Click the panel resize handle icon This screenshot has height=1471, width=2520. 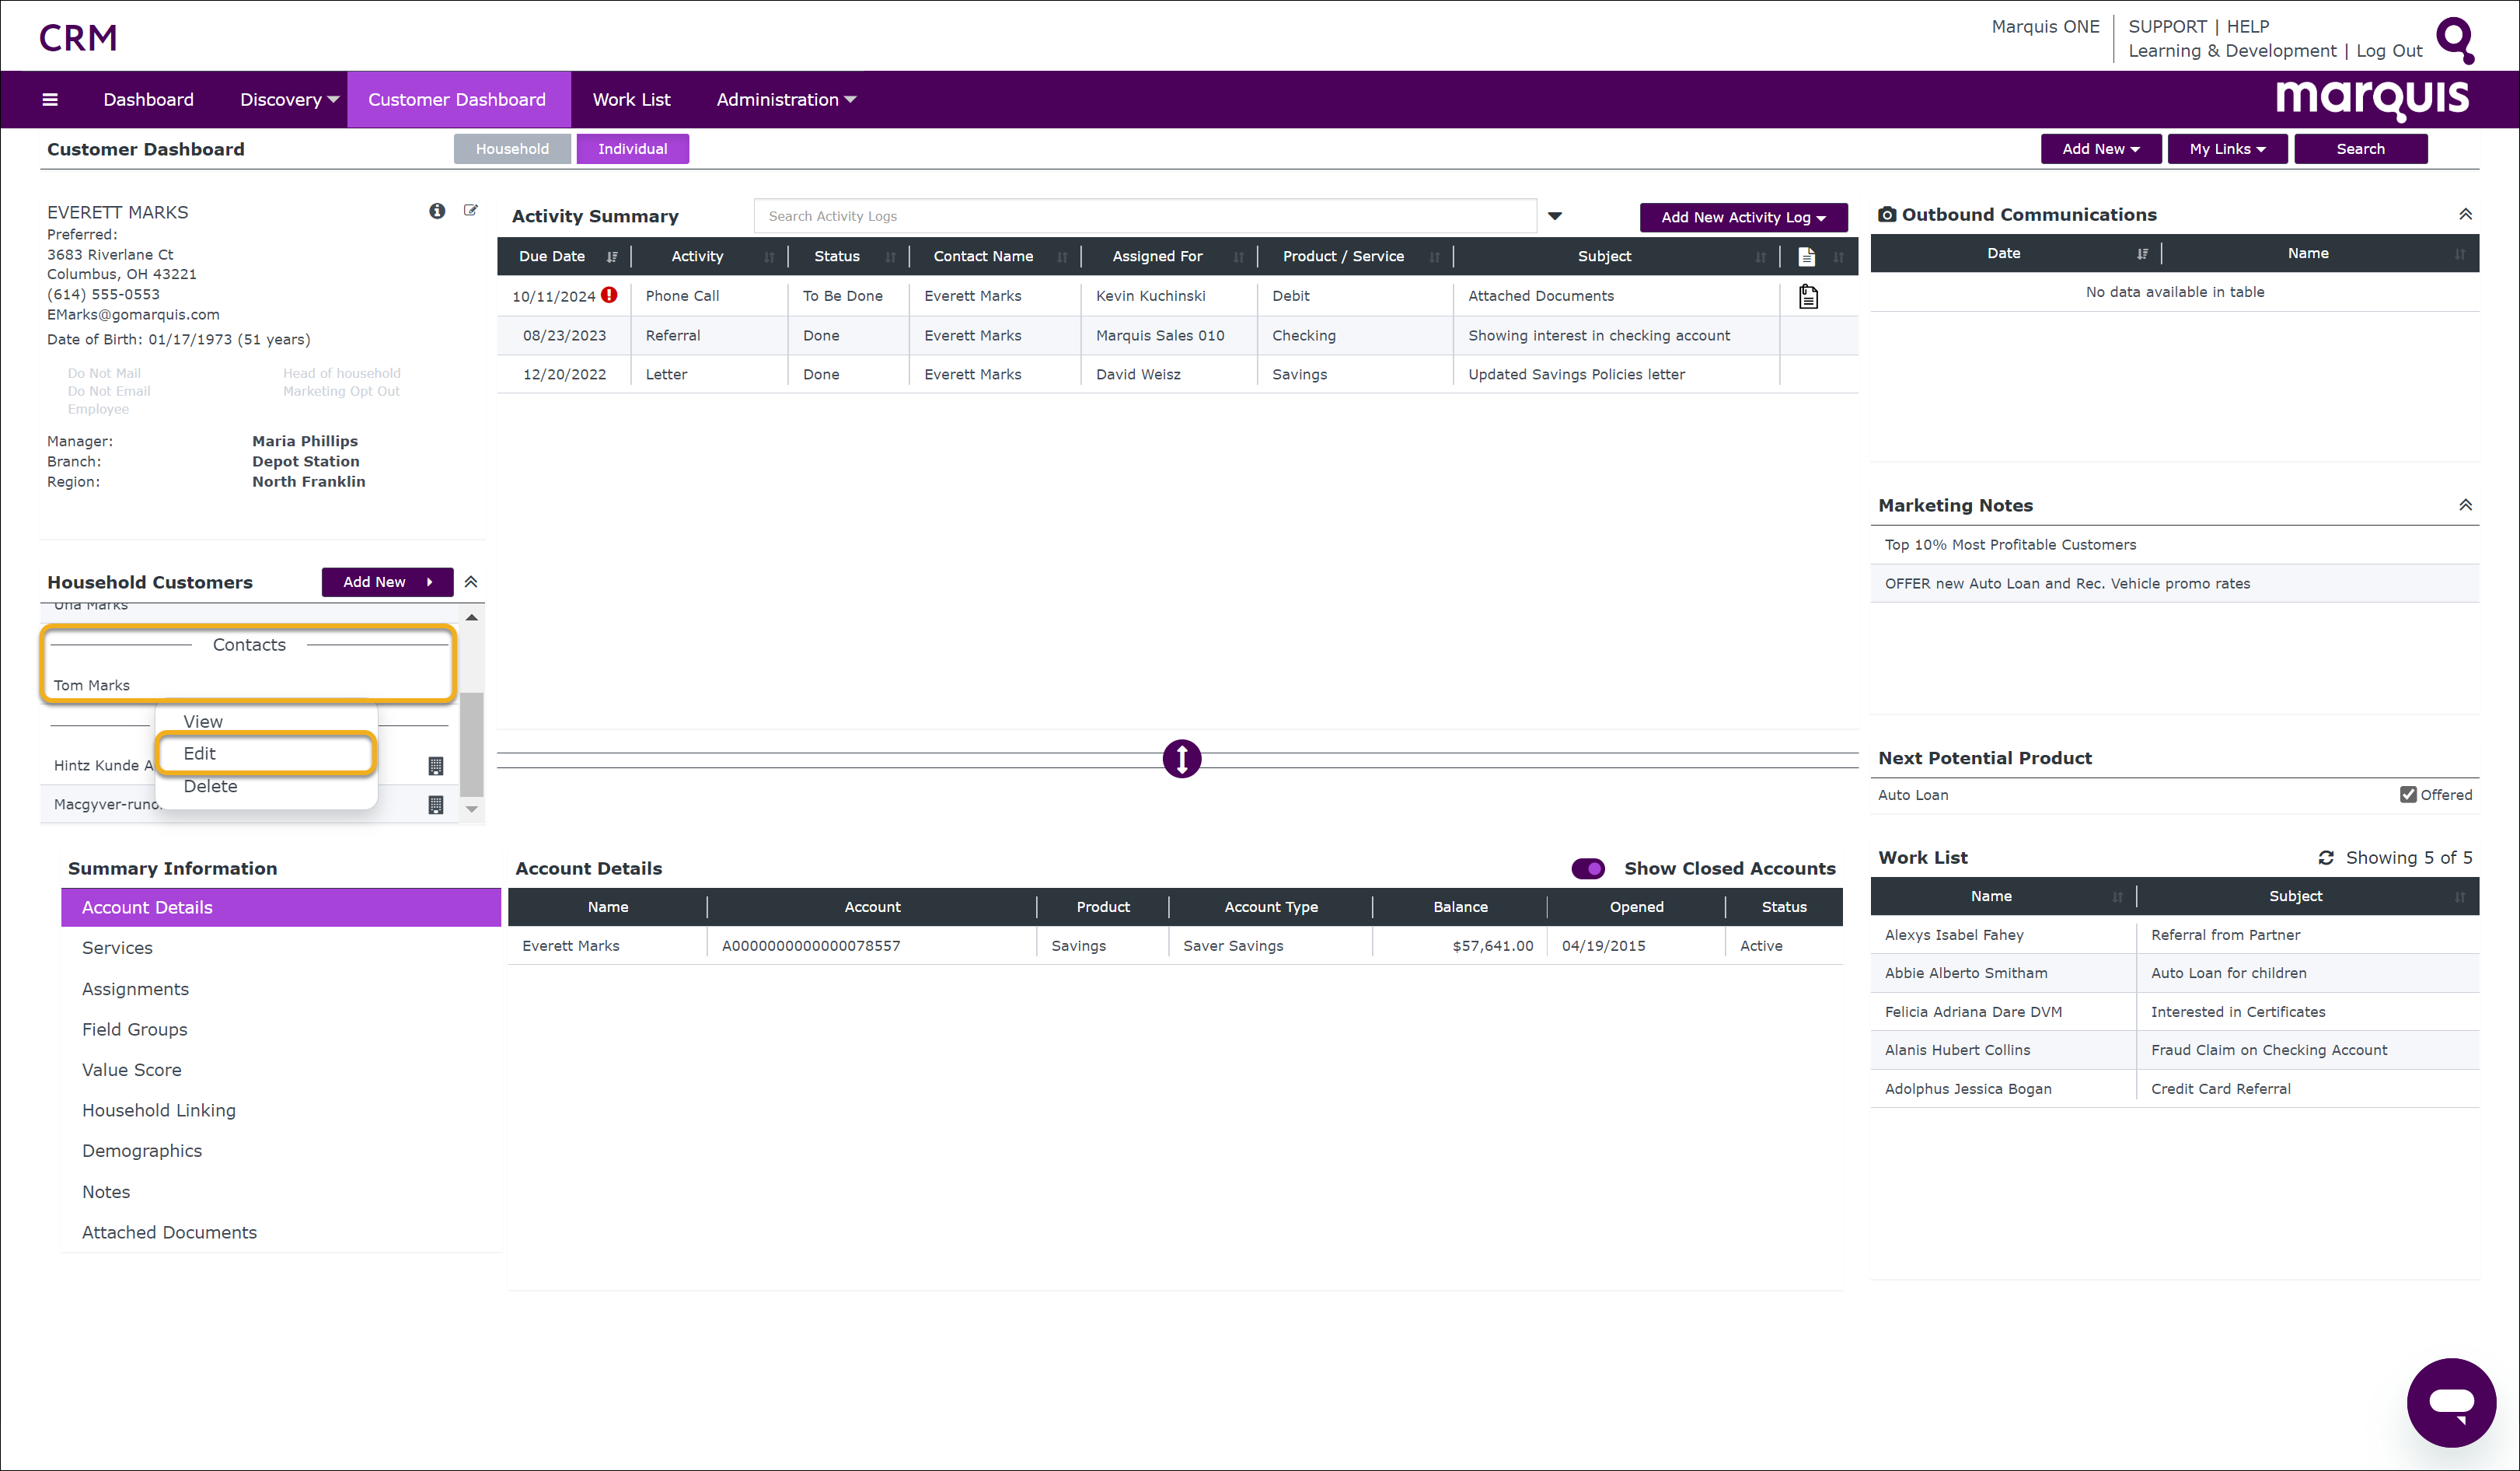[x=1181, y=759]
